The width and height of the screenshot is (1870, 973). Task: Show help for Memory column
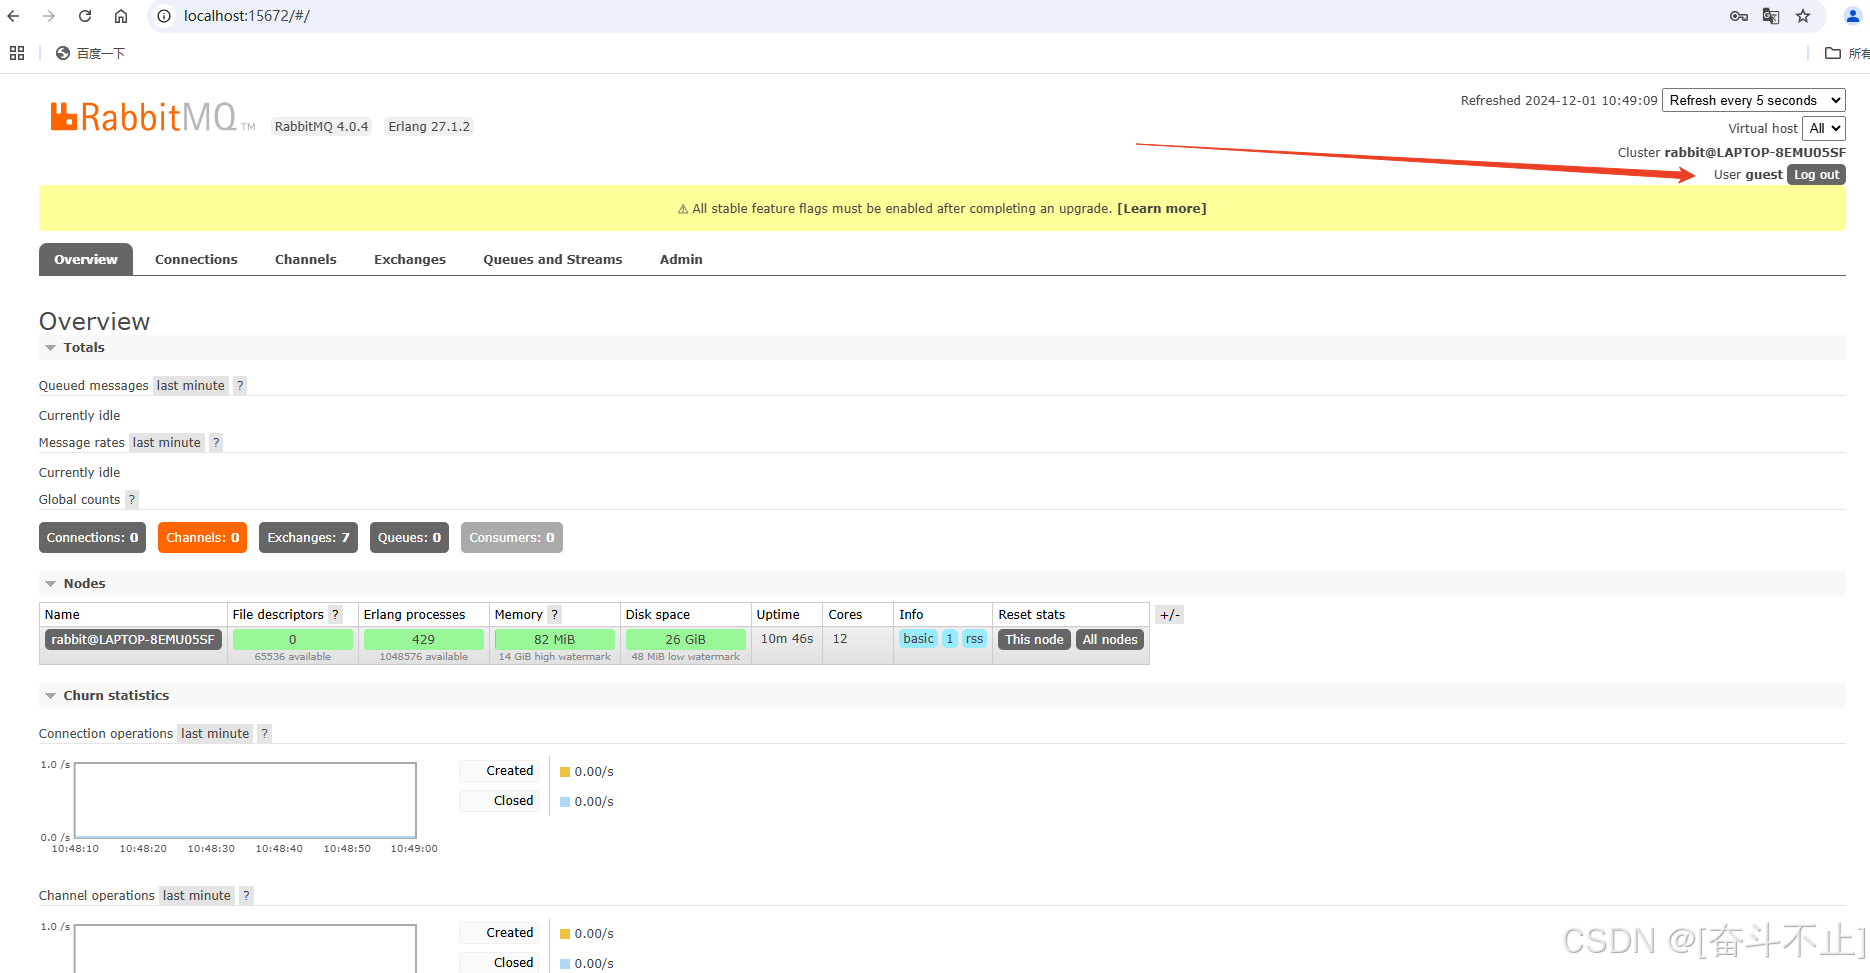(555, 615)
